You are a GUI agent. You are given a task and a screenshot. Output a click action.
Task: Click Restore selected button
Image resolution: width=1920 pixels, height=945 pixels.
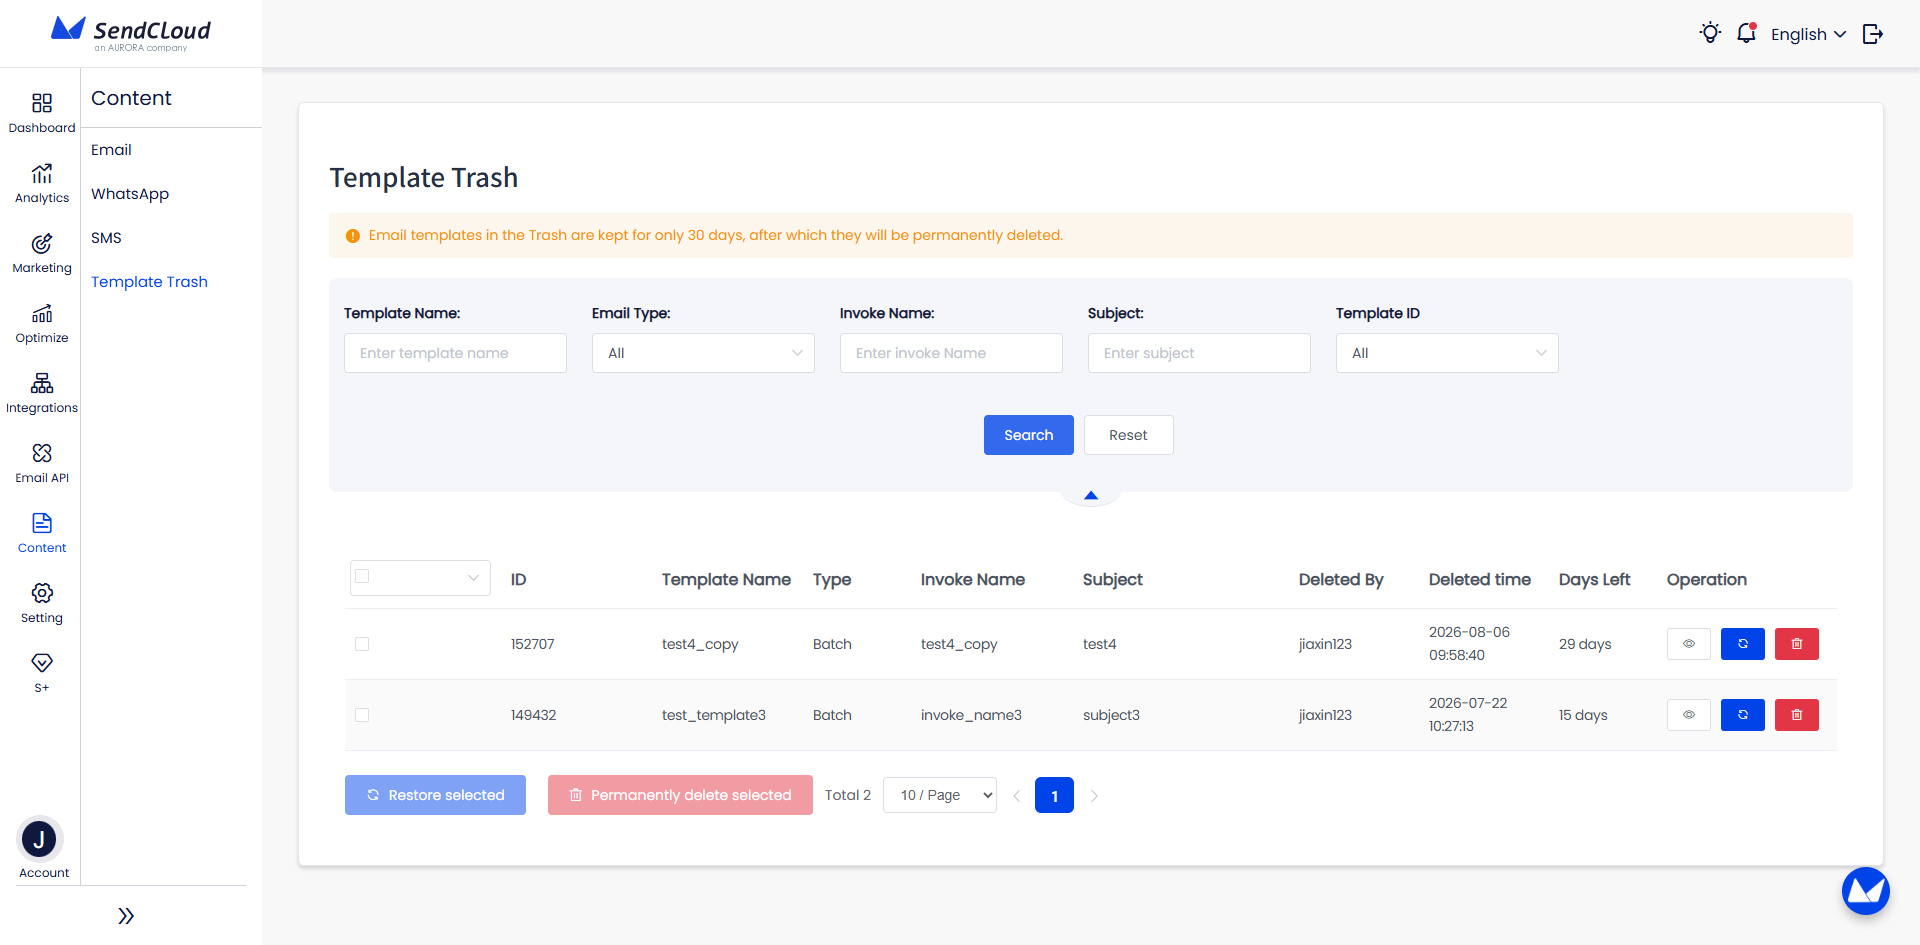(x=435, y=795)
